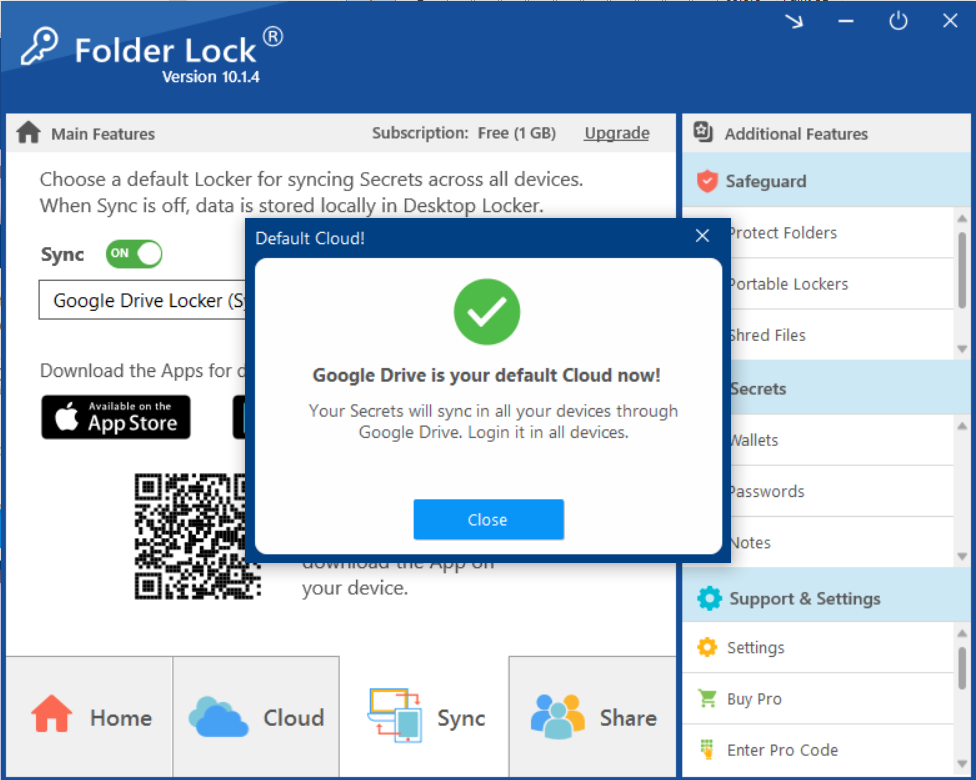Click the Buy Pro shopping cart icon
Image resolution: width=976 pixels, height=780 pixels.
pos(707,698)
